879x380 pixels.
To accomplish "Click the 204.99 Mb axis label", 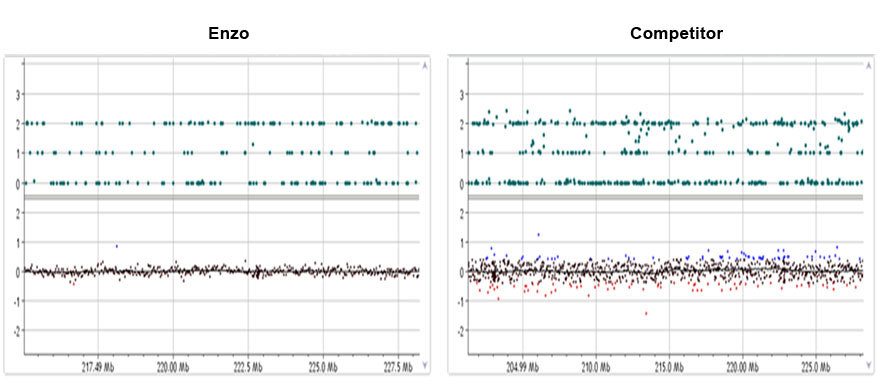I will point(522,368).
